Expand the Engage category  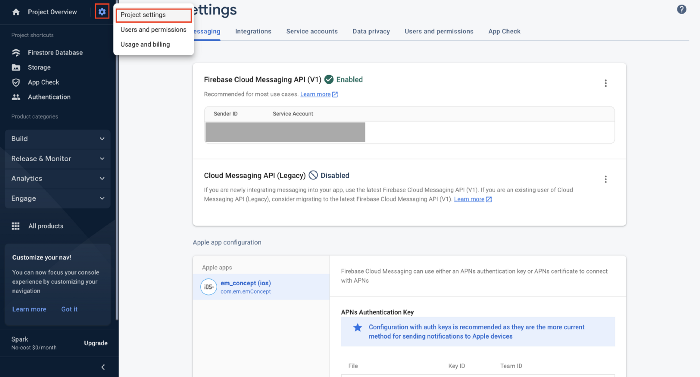[x=58, y=198]
